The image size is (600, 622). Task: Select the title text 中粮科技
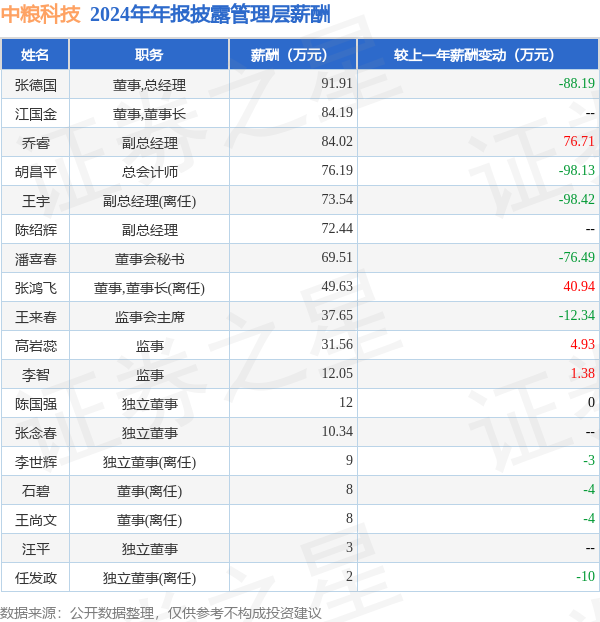pyautogui.click(x=41, y=15)
